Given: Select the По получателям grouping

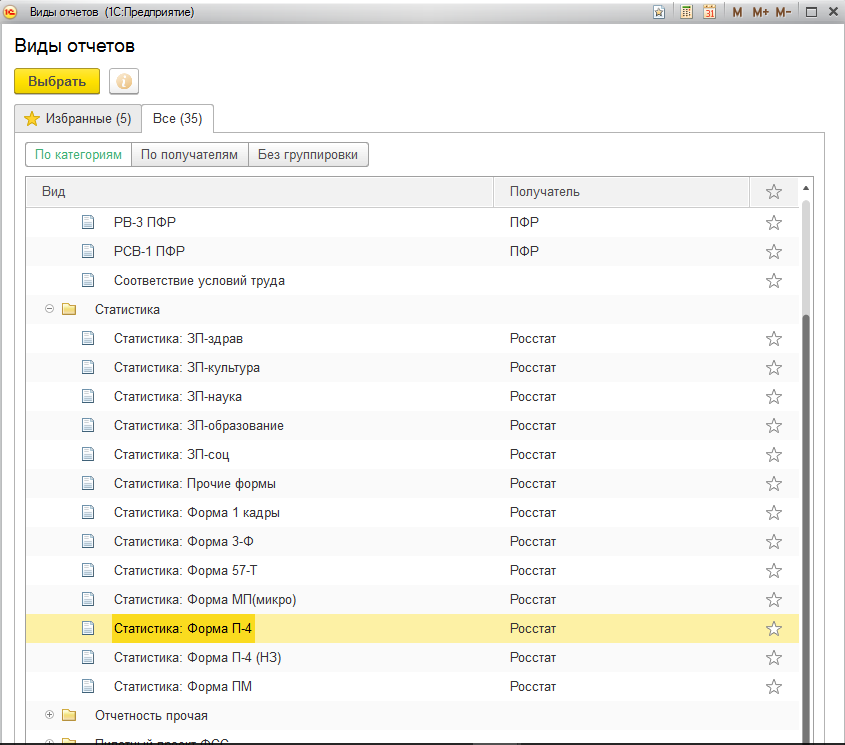Looking at the screenshot, I should click(189, 155).
